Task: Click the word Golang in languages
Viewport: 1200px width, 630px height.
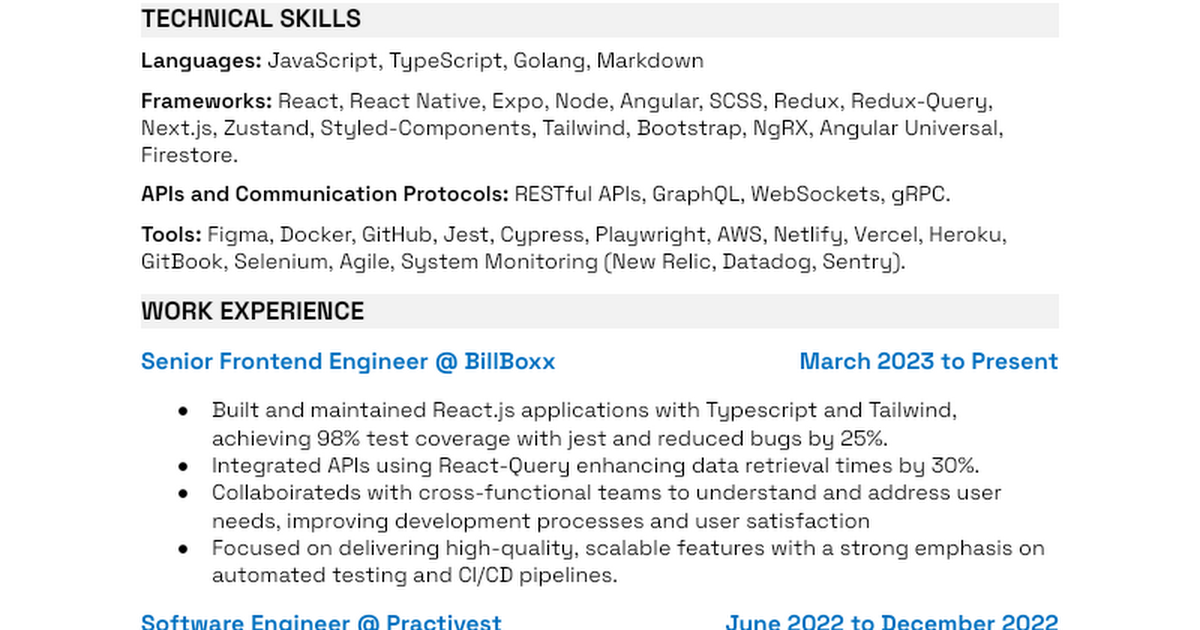Action: 550,61
